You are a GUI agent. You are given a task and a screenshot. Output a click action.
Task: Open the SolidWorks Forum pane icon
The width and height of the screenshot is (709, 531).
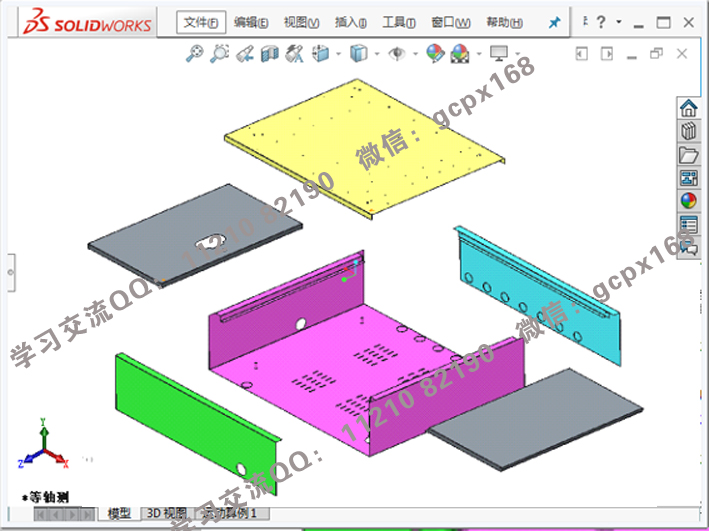coord(688,247)
